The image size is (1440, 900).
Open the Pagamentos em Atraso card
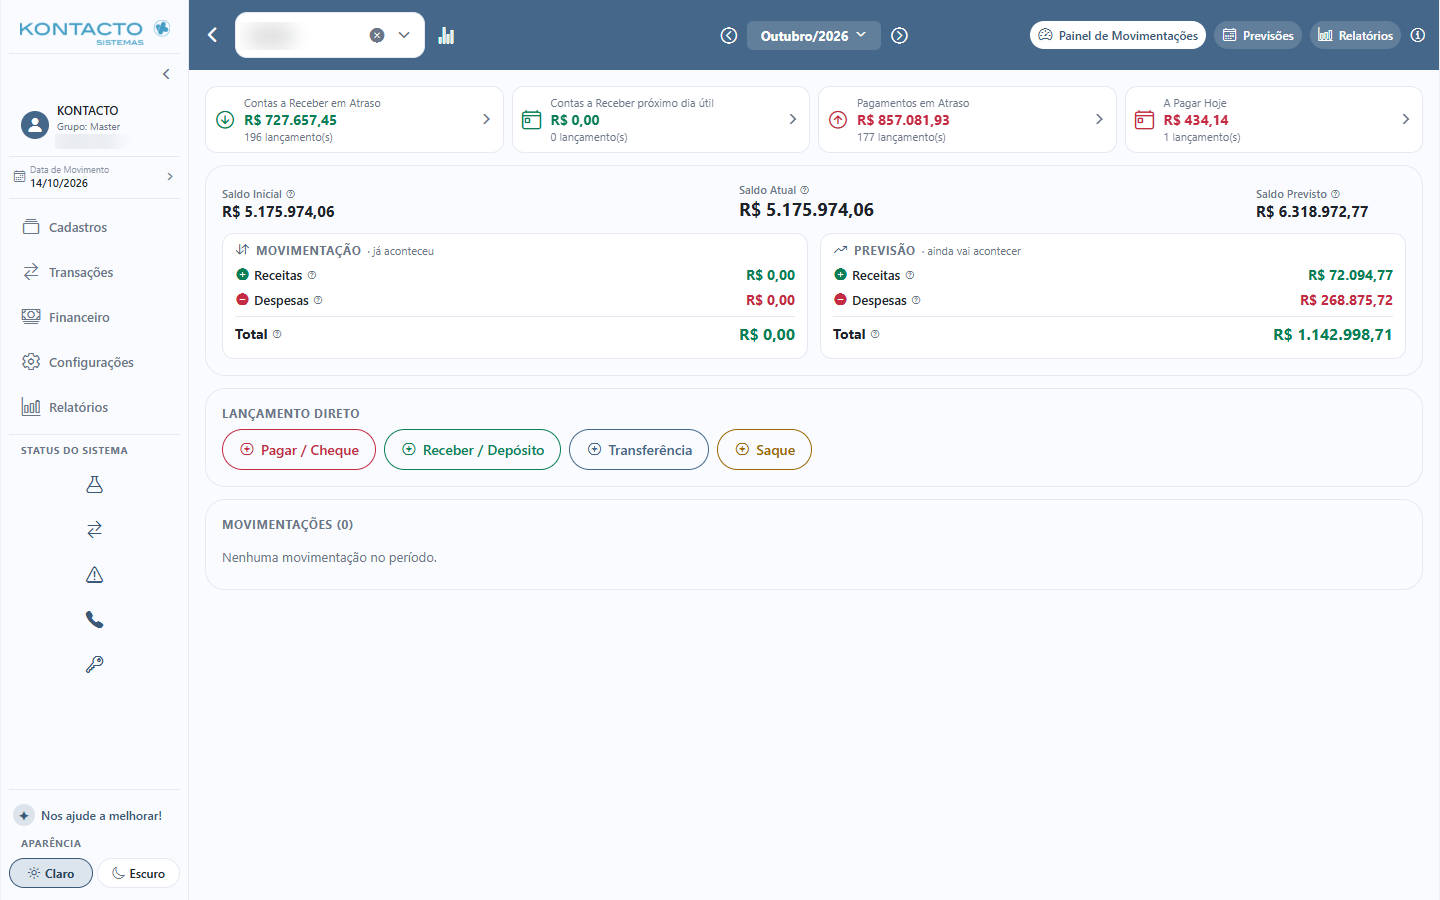[967, 120]
